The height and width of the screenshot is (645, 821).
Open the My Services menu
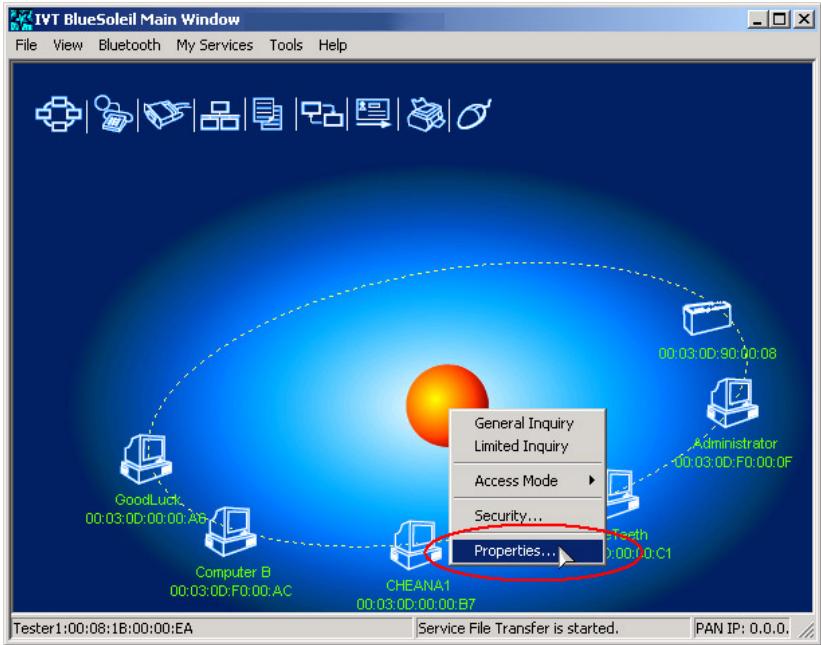pos(215,46)
